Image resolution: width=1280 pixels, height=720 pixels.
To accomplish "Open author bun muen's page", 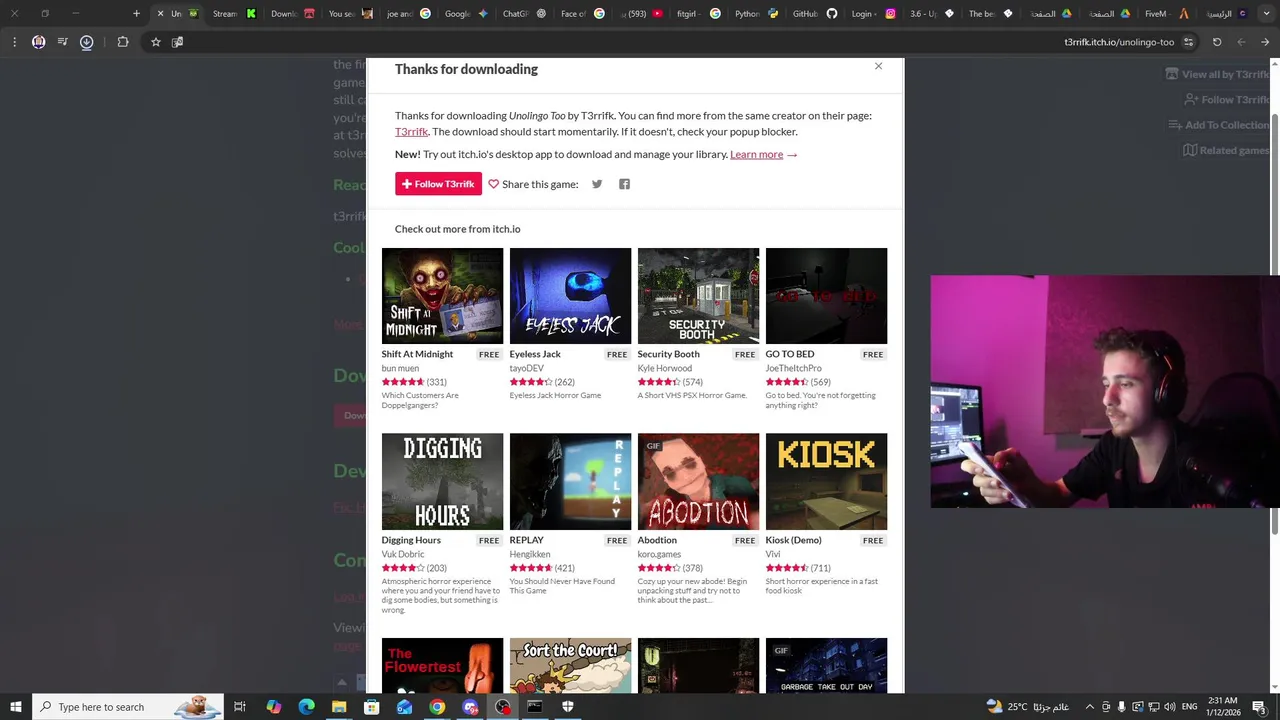I will click(400, 368).
